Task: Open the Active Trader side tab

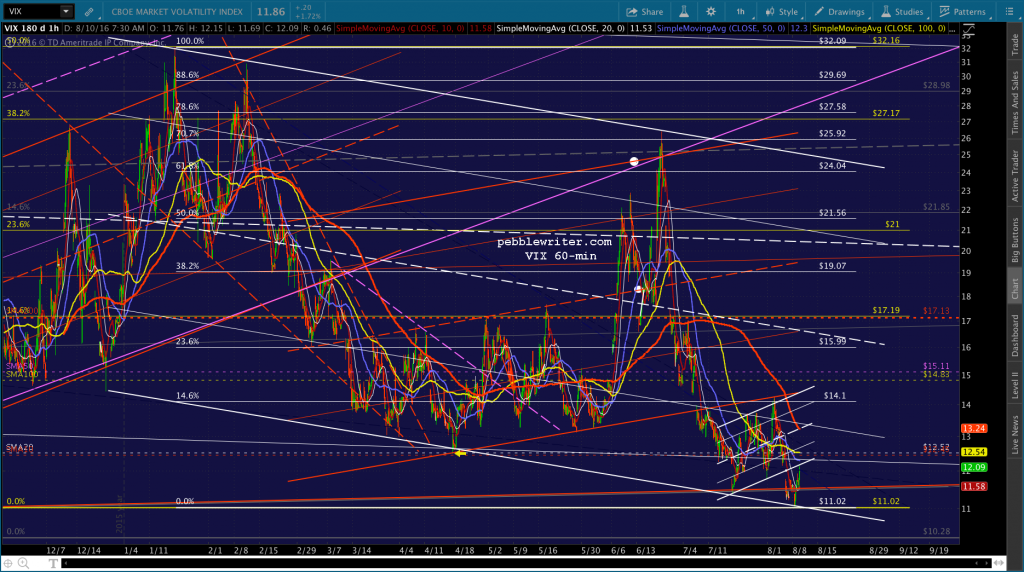Action: pos(1015,176)
